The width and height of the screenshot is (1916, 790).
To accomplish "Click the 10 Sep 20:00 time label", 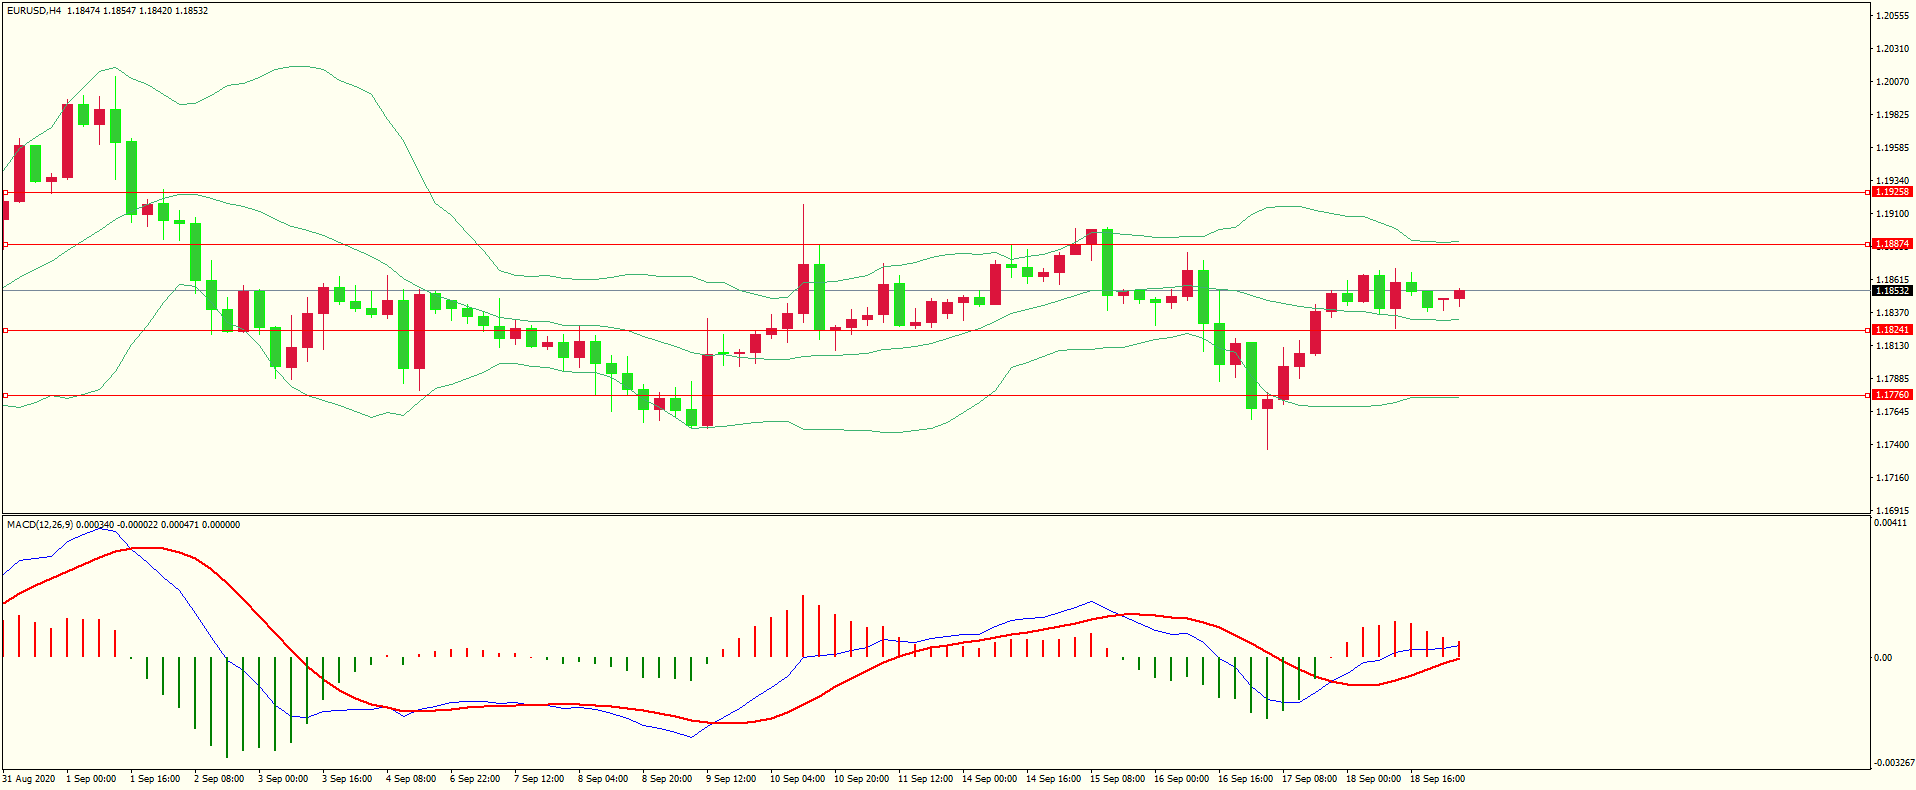I will 861,779.
